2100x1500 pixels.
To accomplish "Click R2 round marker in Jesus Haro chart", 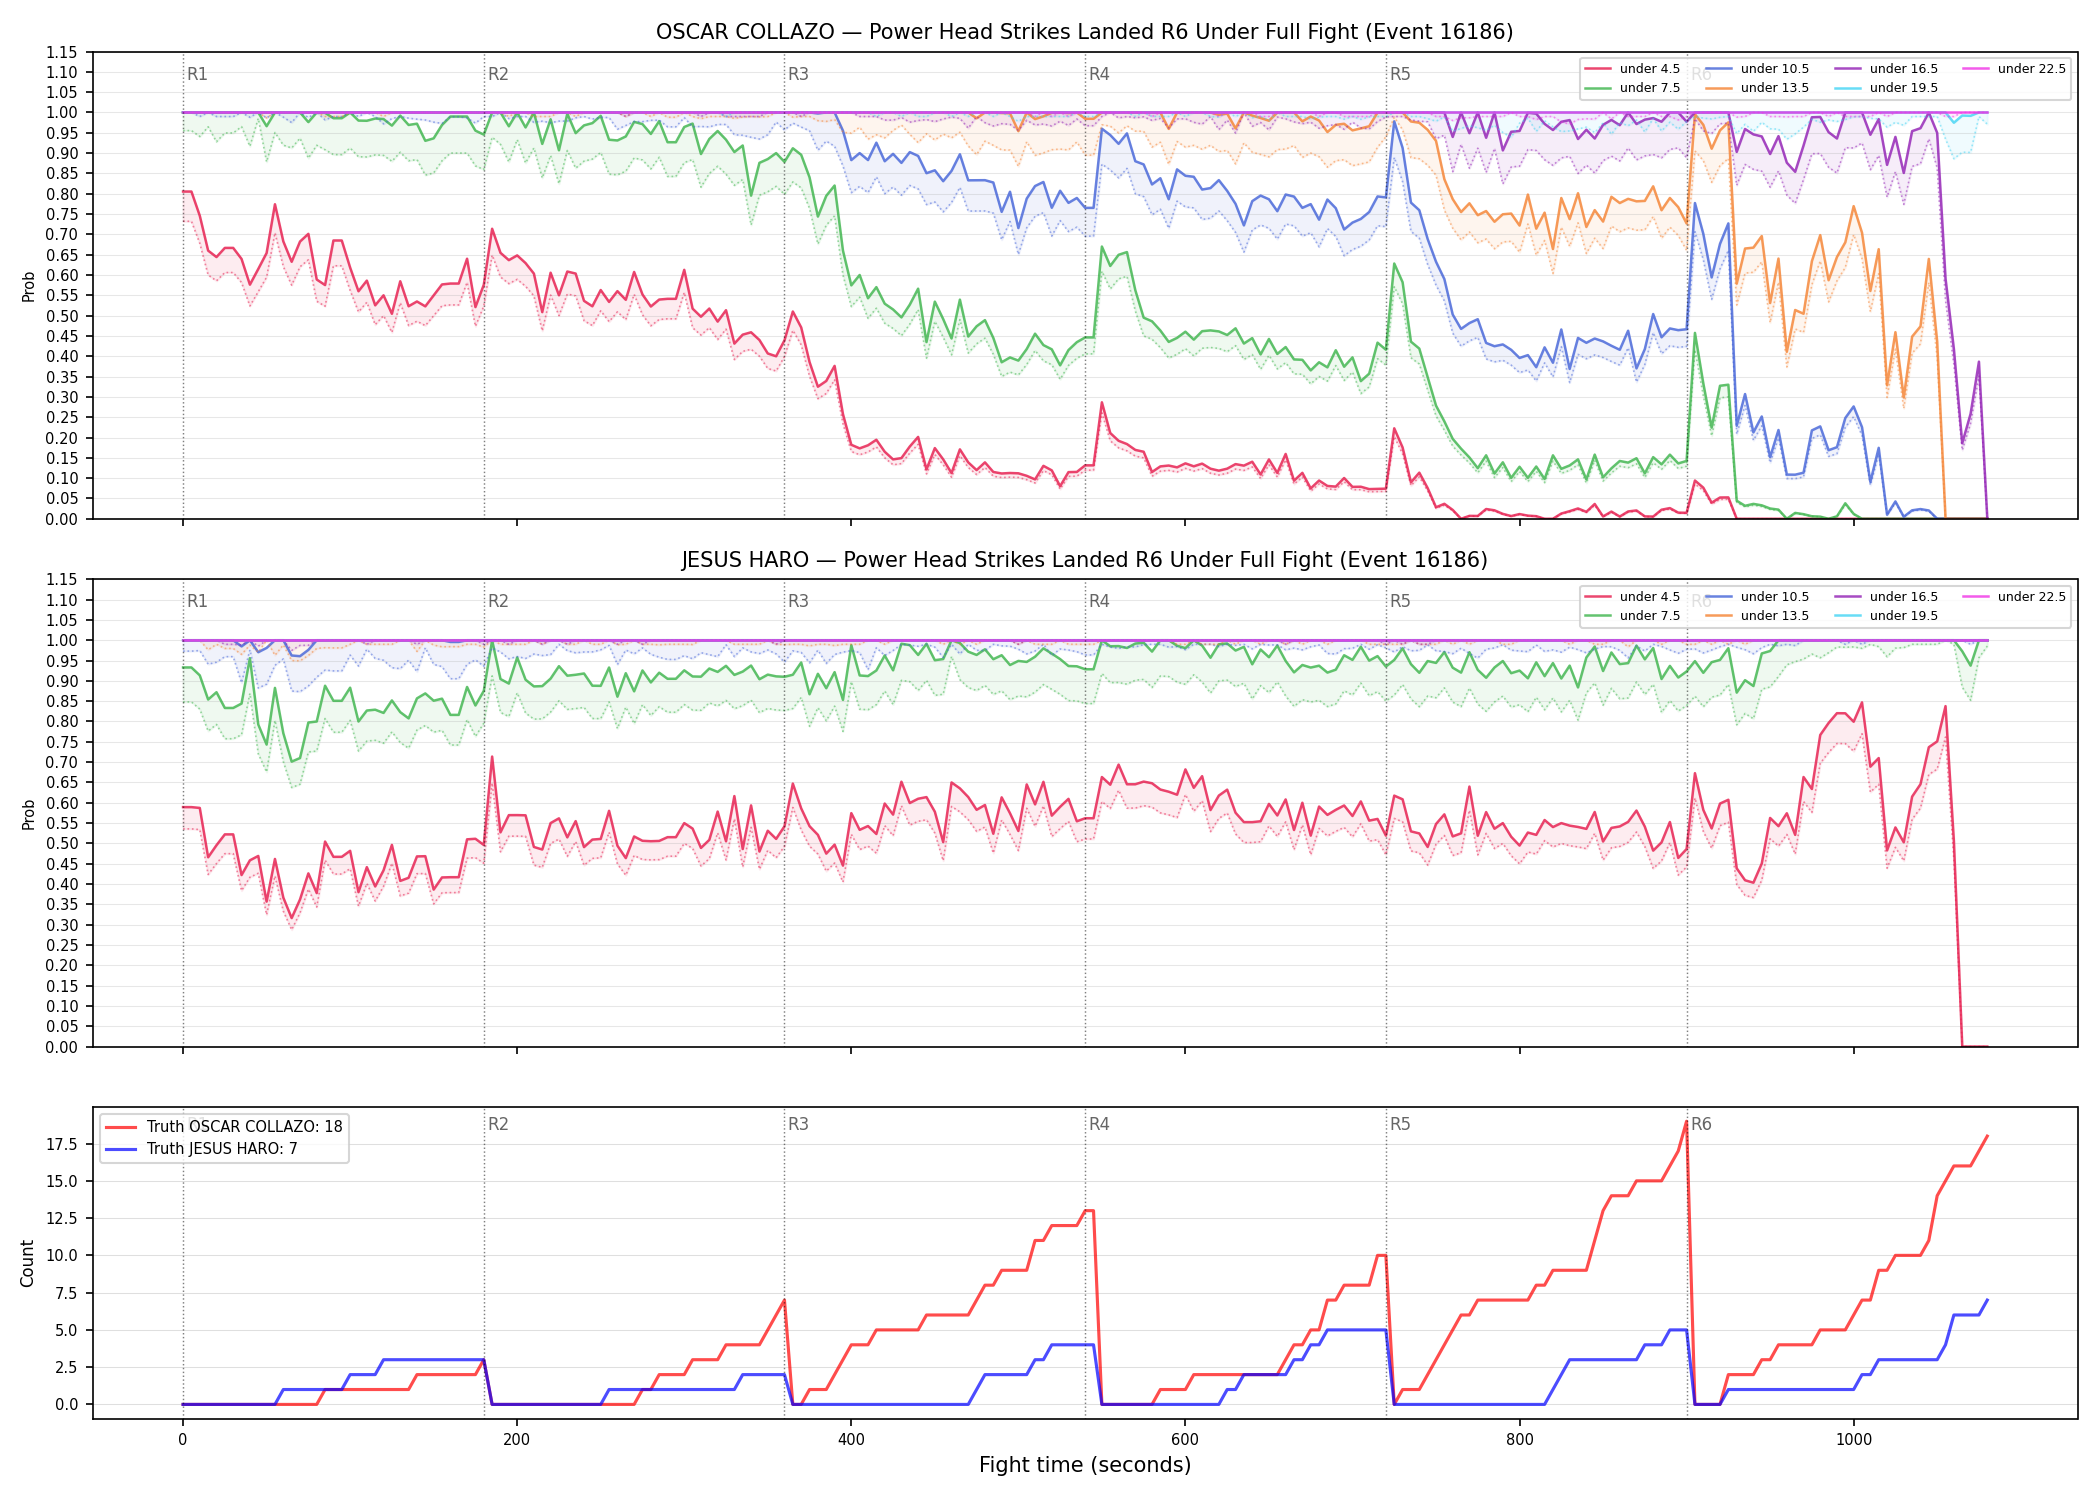I will (x=498, y=601).
